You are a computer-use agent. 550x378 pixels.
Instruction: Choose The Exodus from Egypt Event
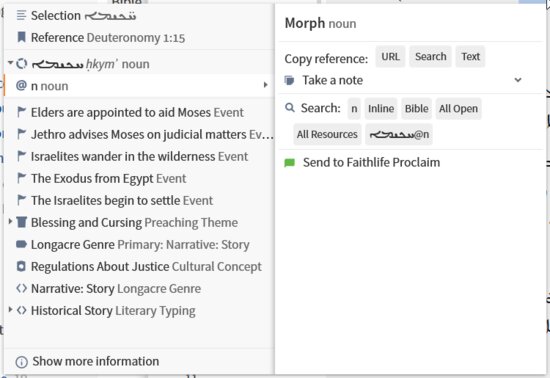point(139,178)
